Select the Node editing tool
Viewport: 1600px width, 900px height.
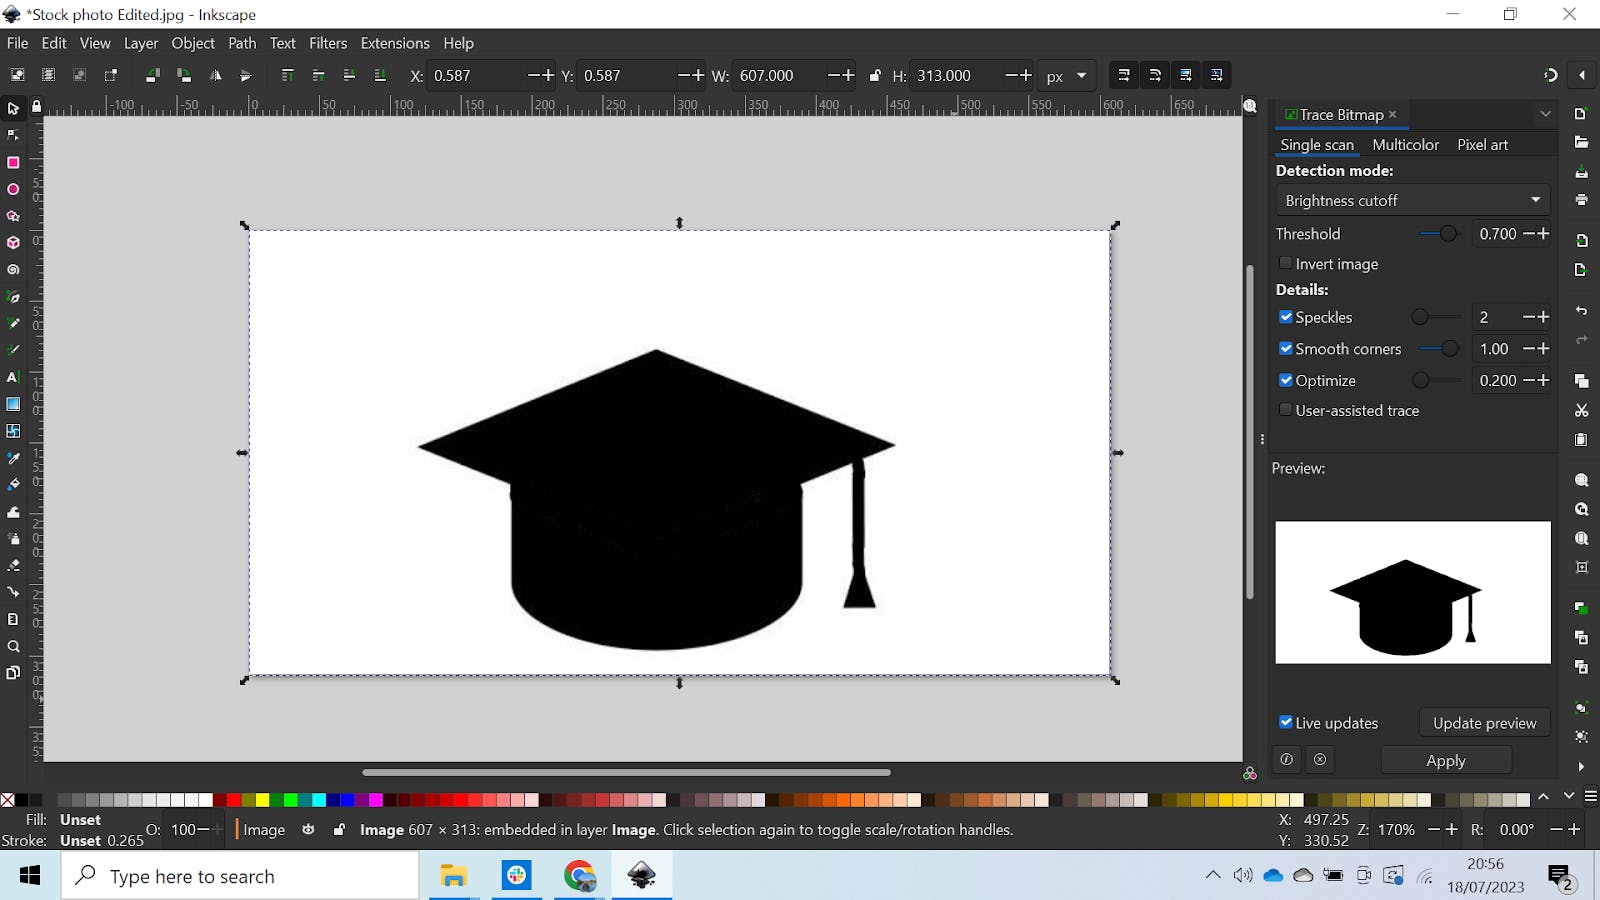(13, 135)
